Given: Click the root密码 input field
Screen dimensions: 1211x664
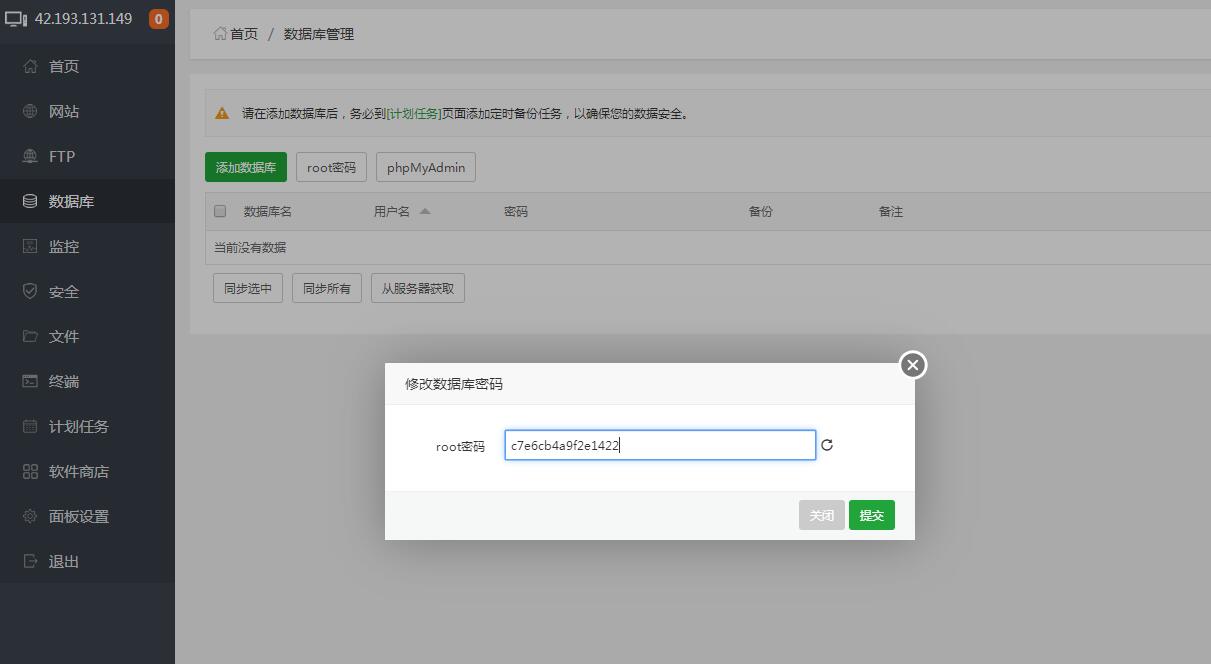Looking at the screenshot, I should point(660,445).
